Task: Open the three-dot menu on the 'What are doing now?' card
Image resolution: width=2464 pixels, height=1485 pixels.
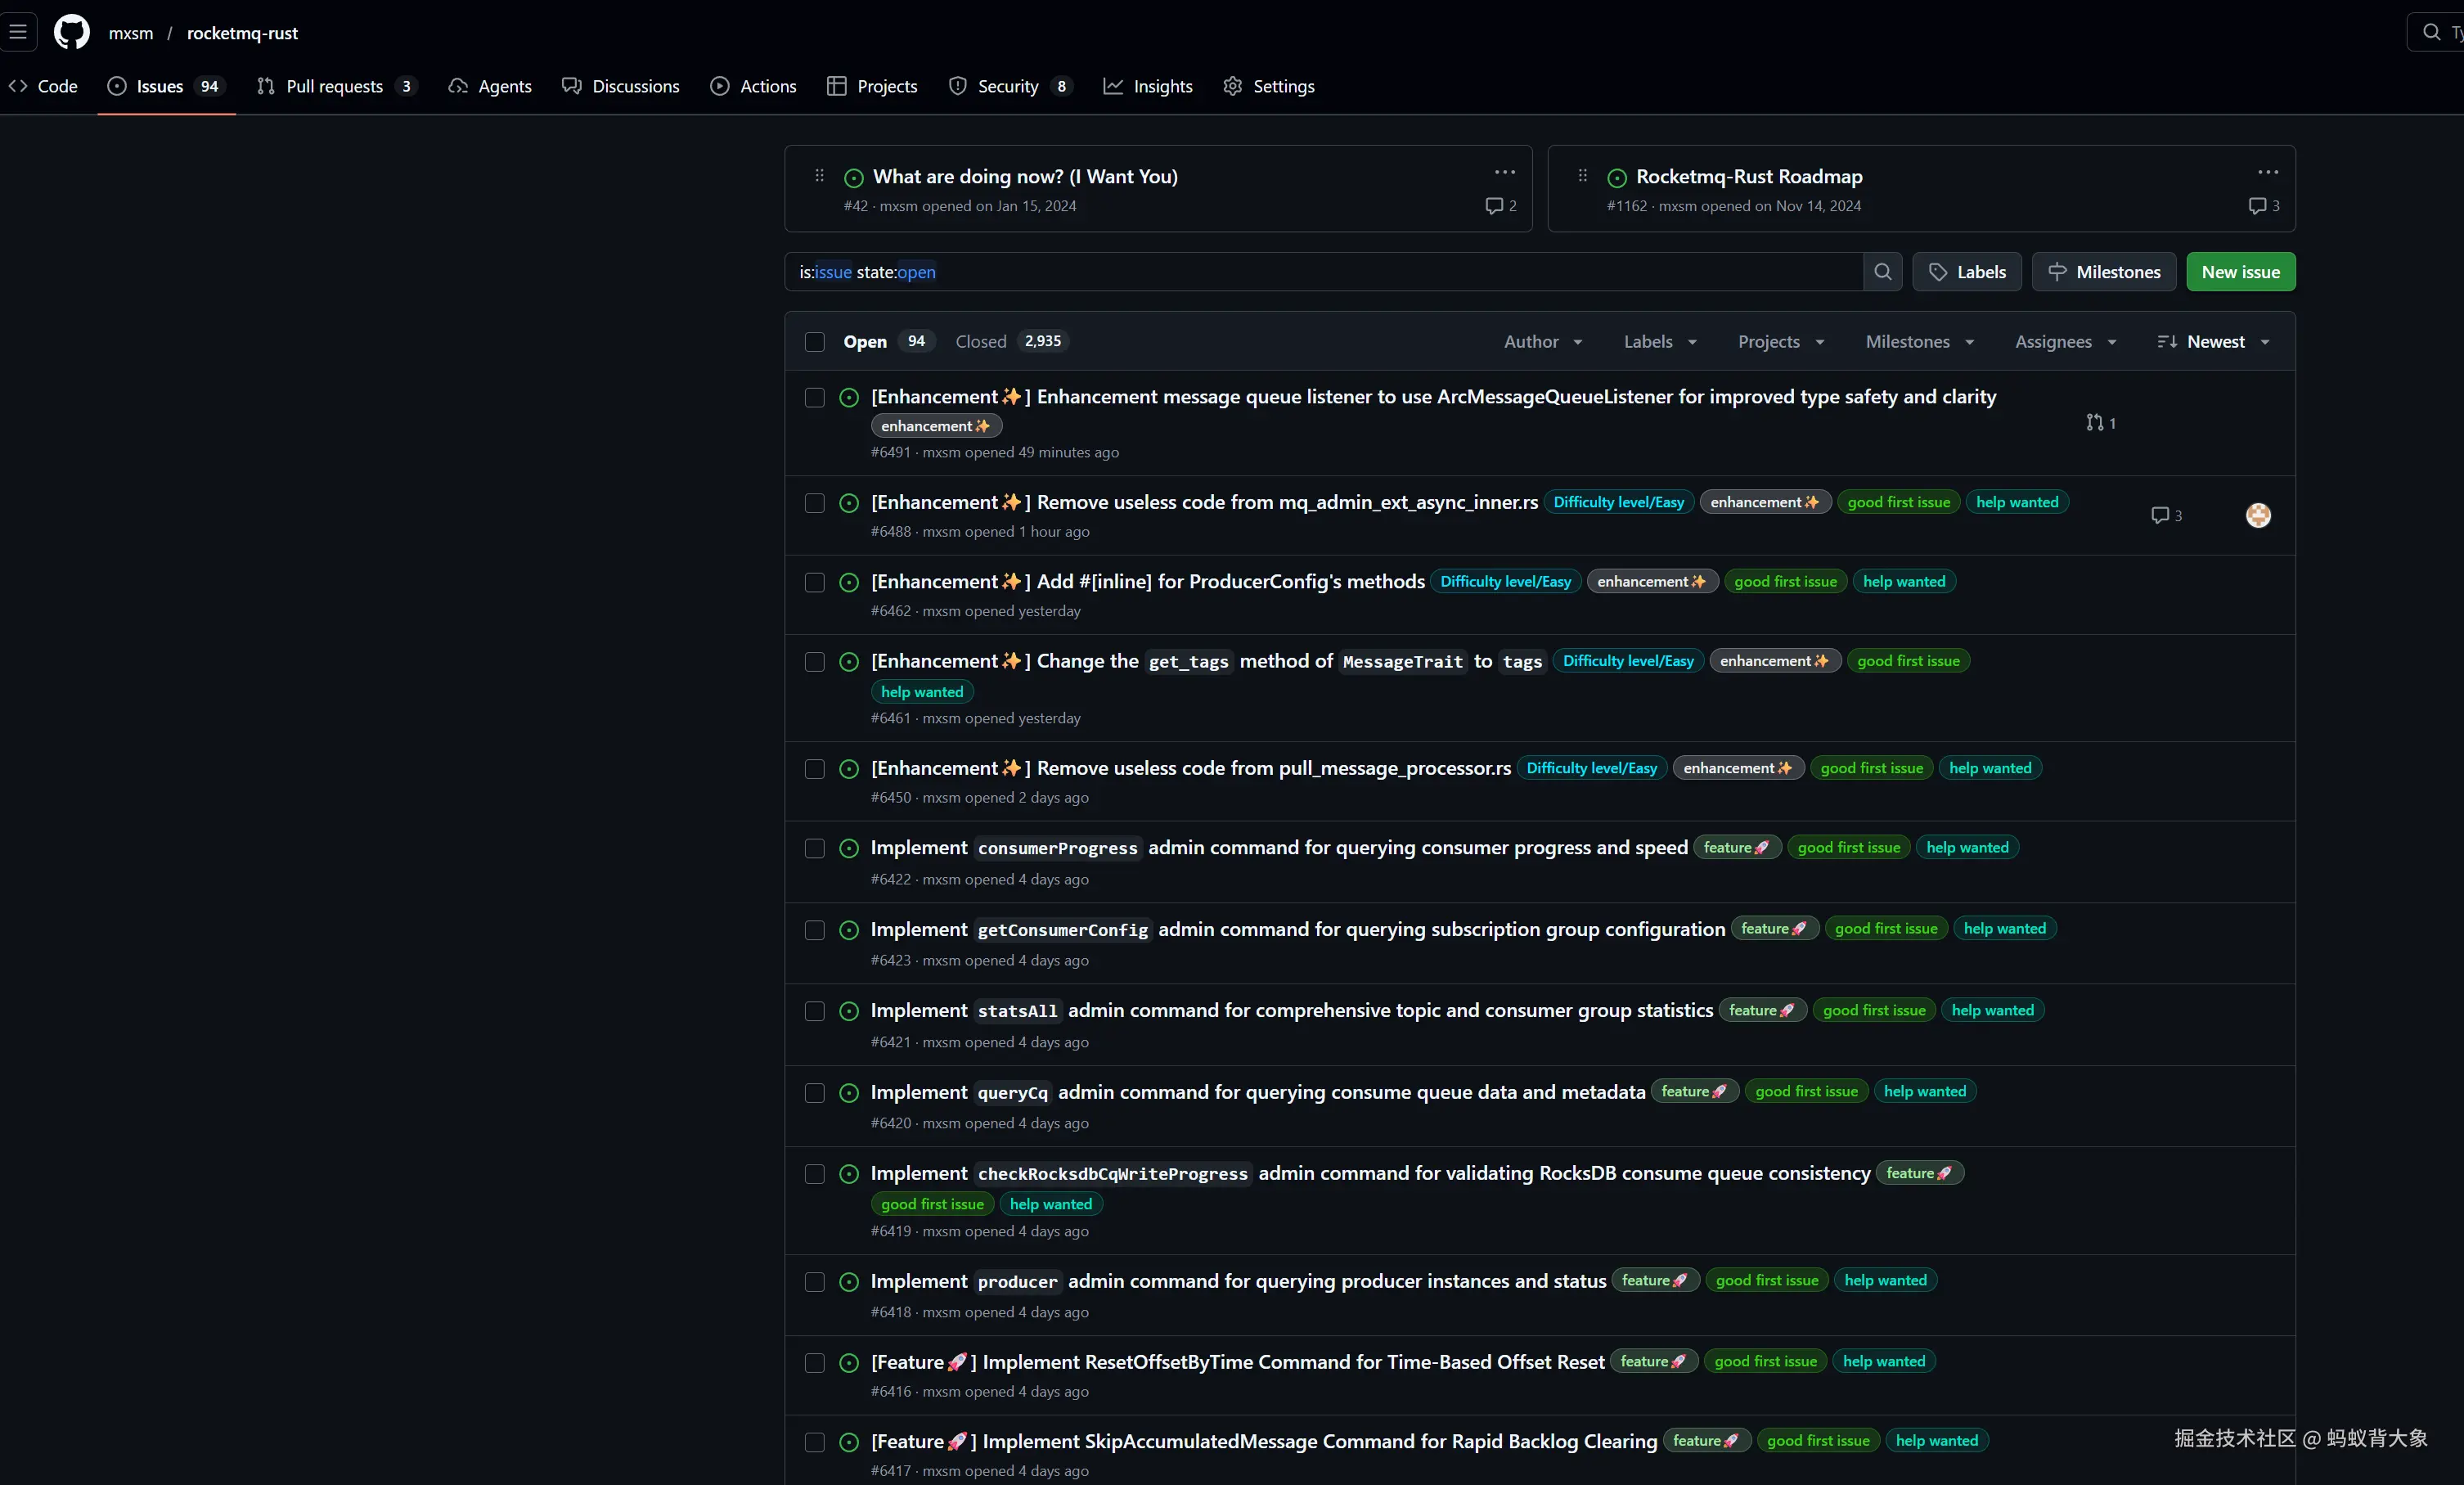Action: [x=1504, y=173]
